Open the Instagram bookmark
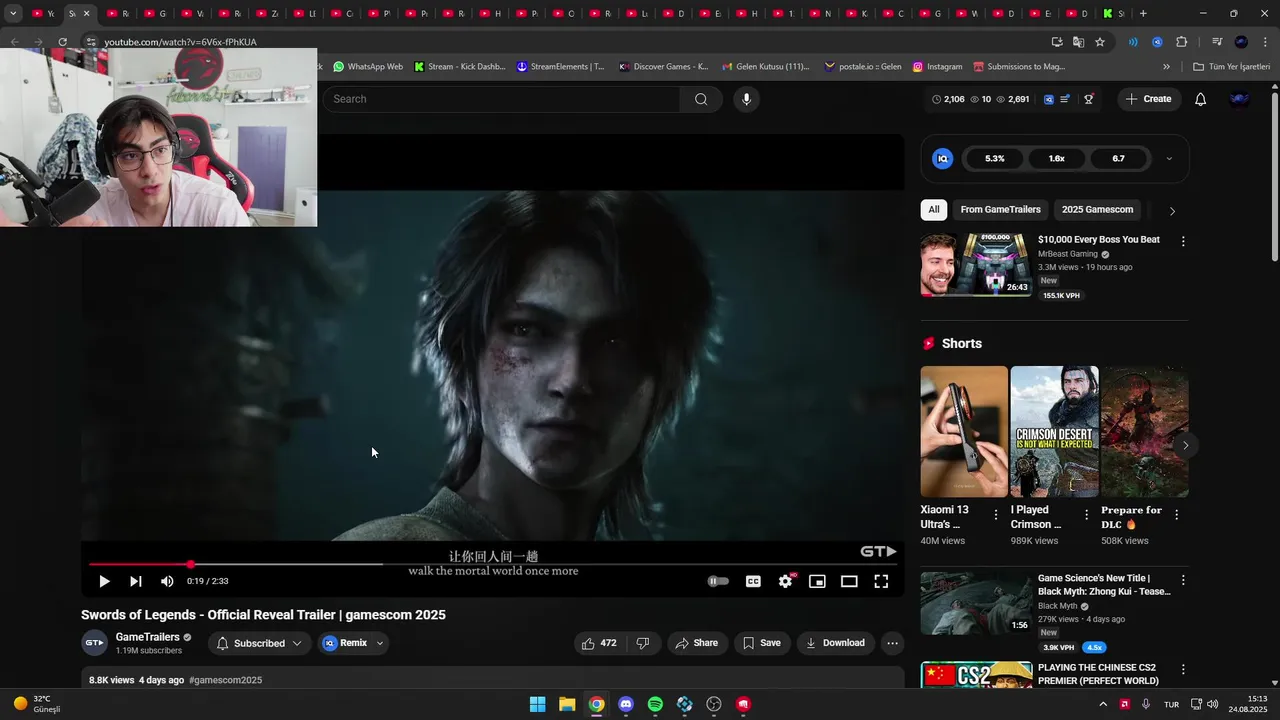1280x720 pixels. pos(937,67)
